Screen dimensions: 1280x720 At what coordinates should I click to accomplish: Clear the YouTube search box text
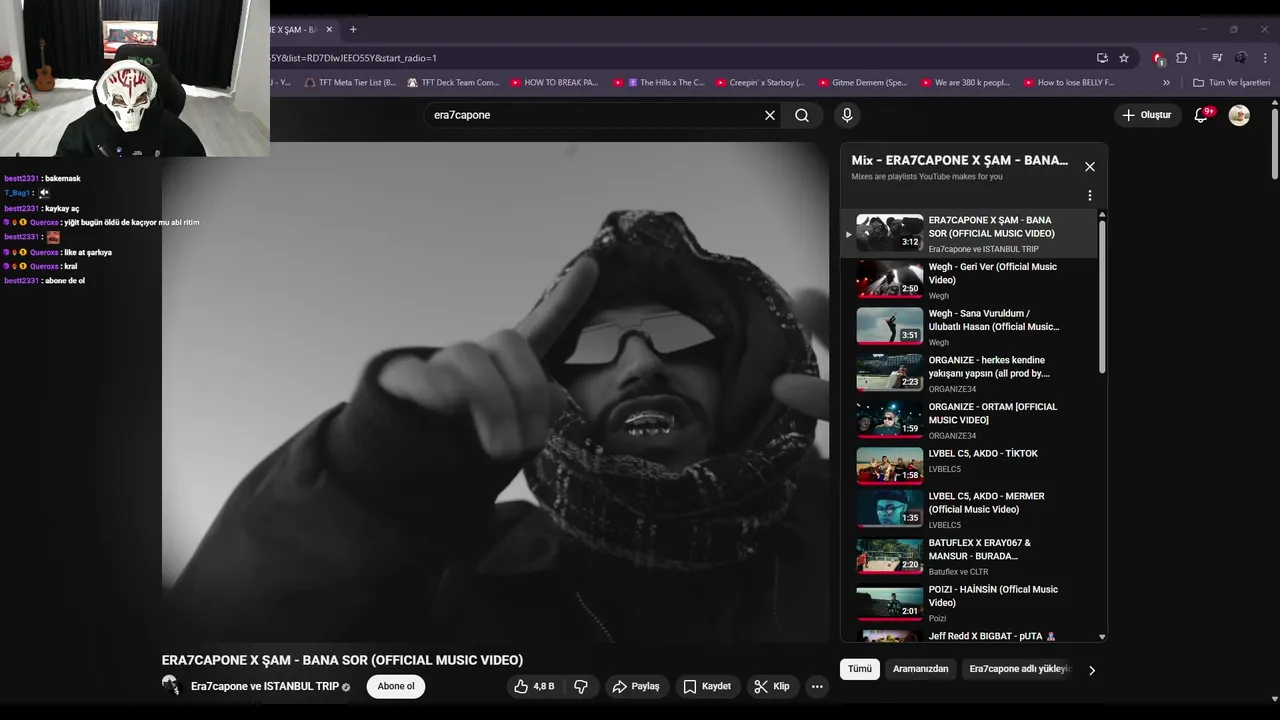[x=770, y=115]
